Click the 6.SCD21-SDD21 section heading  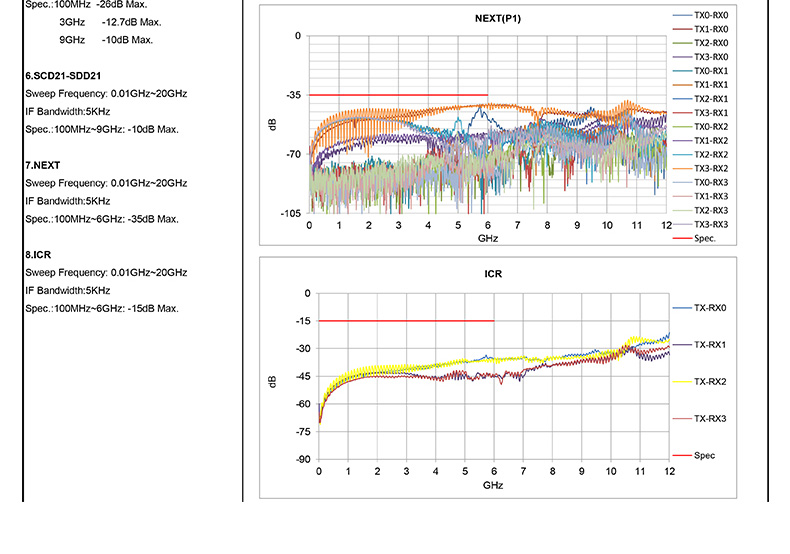click(x=63, y=75)
